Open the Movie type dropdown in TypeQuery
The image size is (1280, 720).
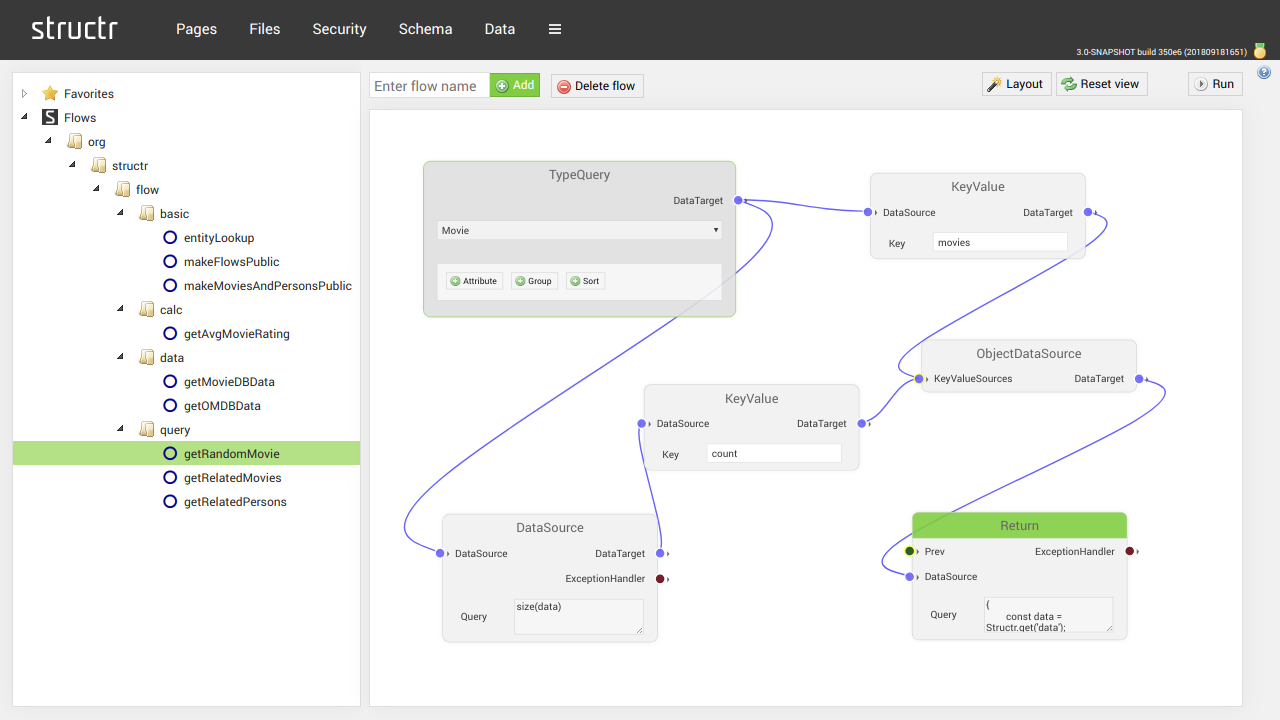pyautogui.click(x=715, y=230)
